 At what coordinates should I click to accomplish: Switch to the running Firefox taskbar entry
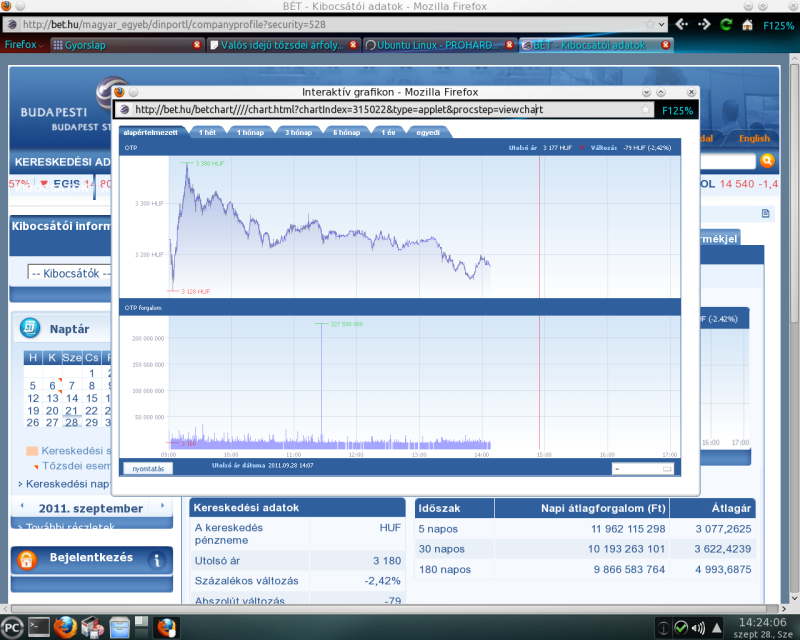(x=167, y=627)
